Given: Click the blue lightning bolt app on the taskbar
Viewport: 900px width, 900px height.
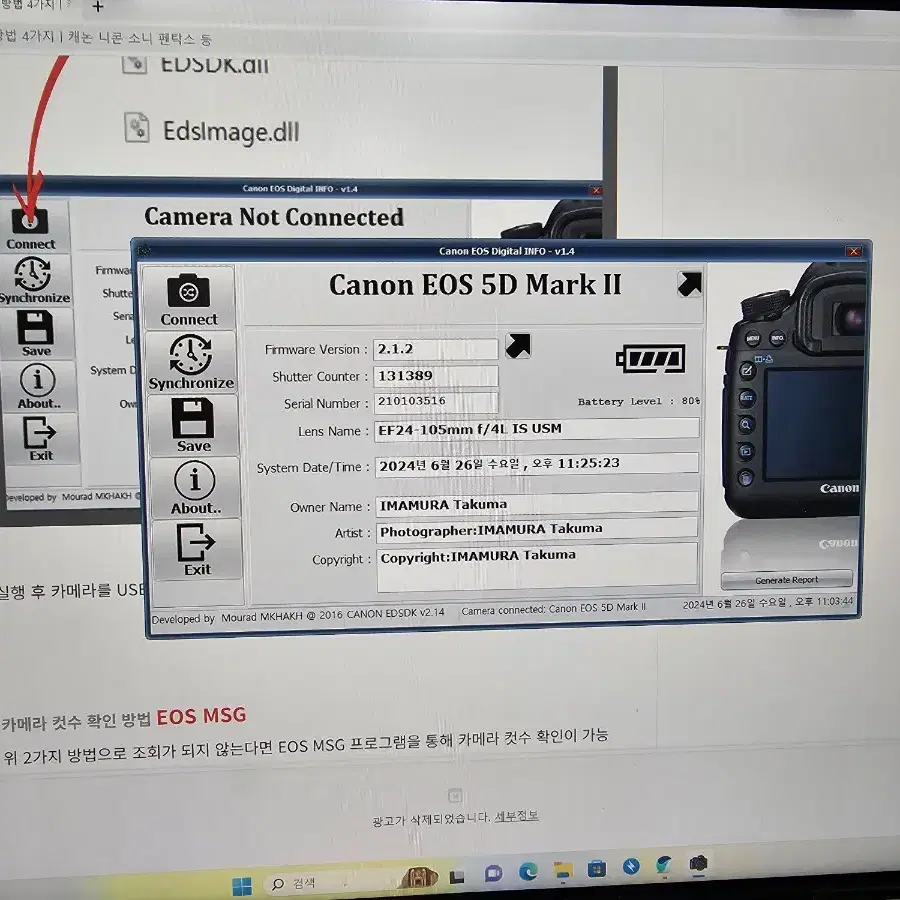Looking at the screenshot, I should point(631,866).
